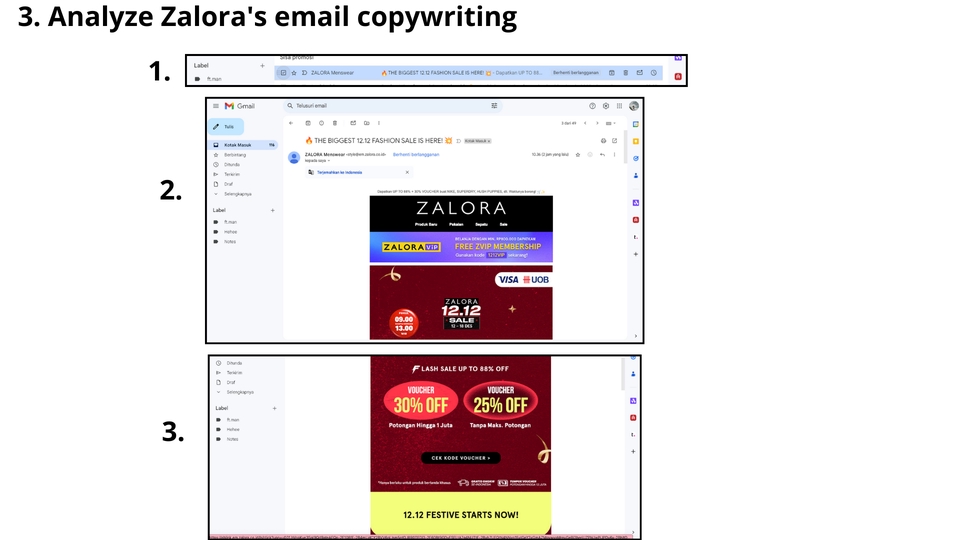Delete the email using the screenshot 1 trash icon
Screen dimensions: 960x540
[x=626, y=73]
